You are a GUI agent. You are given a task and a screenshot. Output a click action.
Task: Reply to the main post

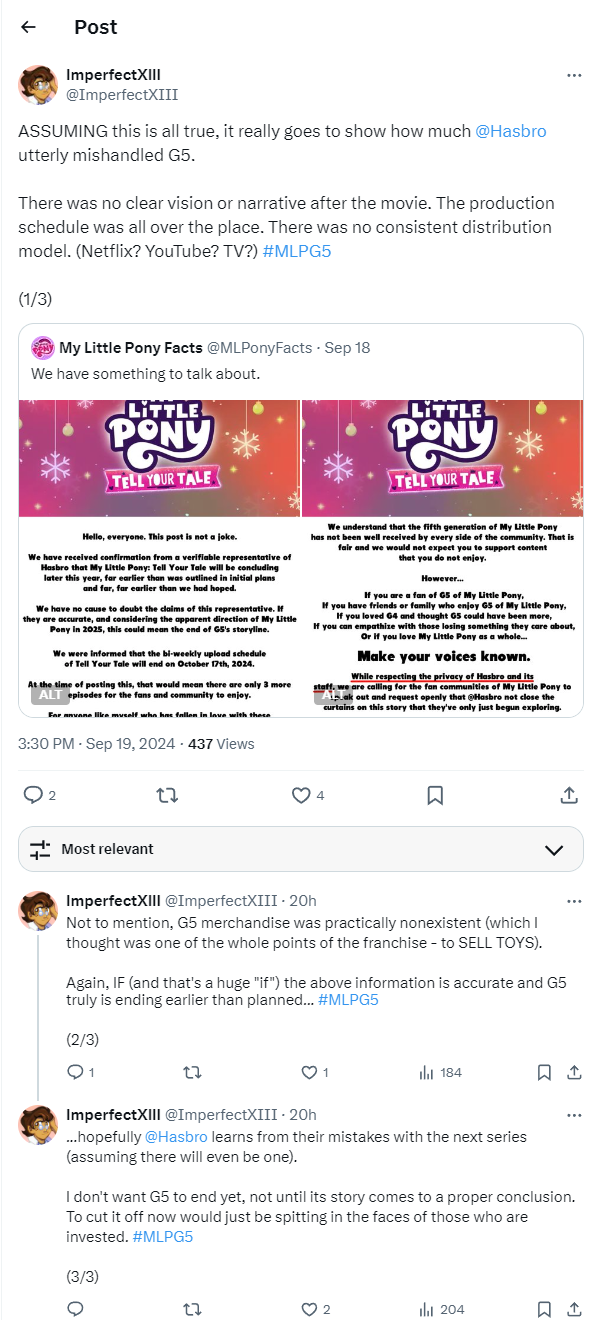(33, 795)
